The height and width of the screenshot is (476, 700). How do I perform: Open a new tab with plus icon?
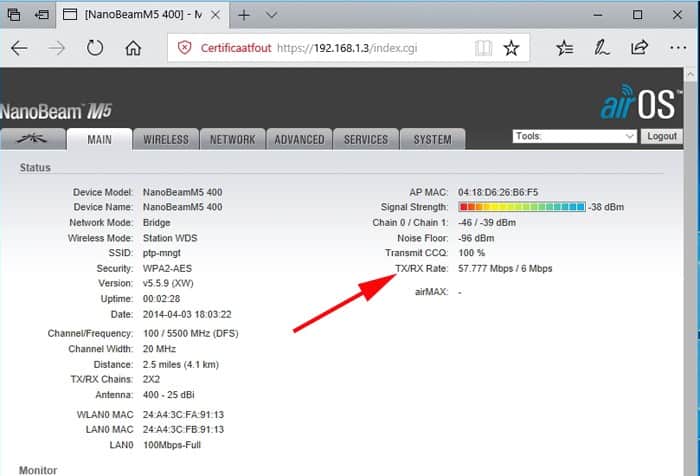244,15
